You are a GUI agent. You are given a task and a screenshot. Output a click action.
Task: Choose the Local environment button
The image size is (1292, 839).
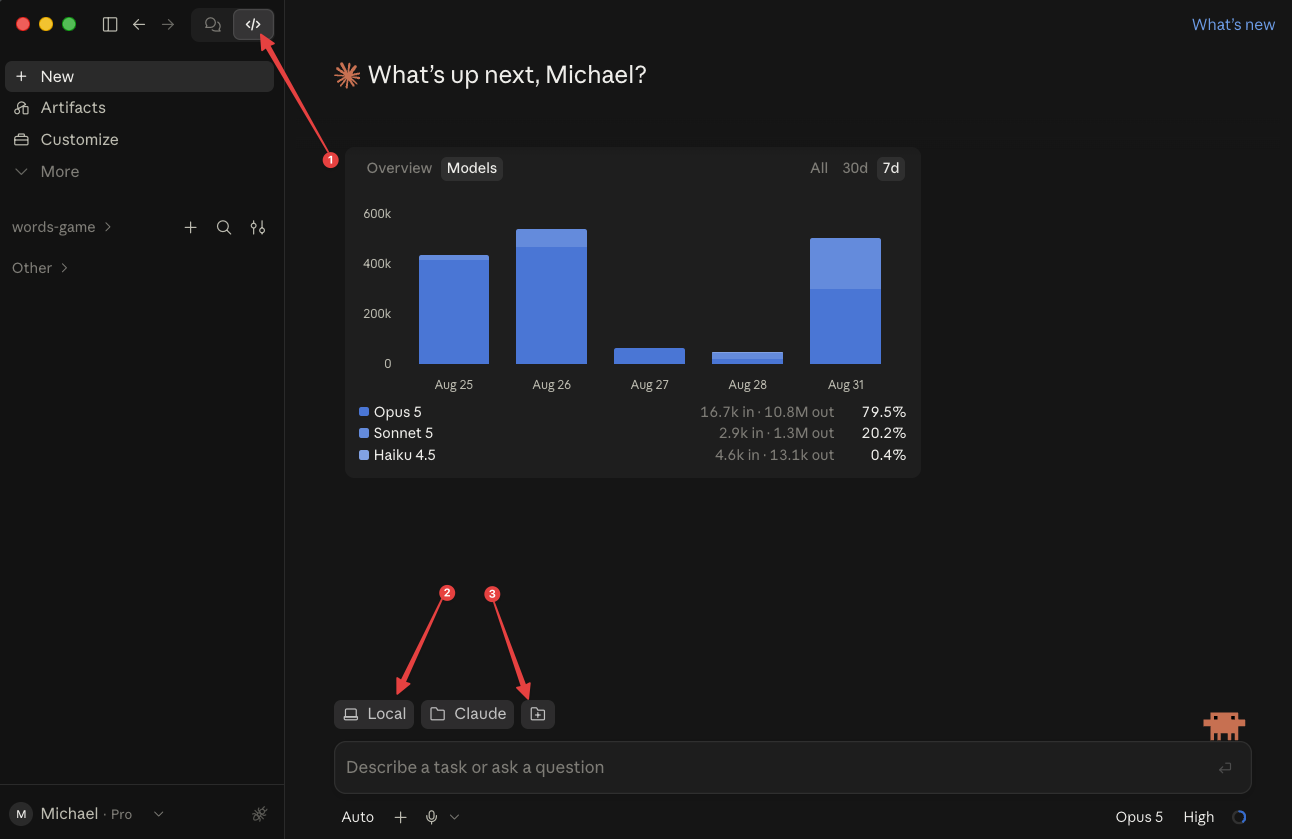[374, 714]
